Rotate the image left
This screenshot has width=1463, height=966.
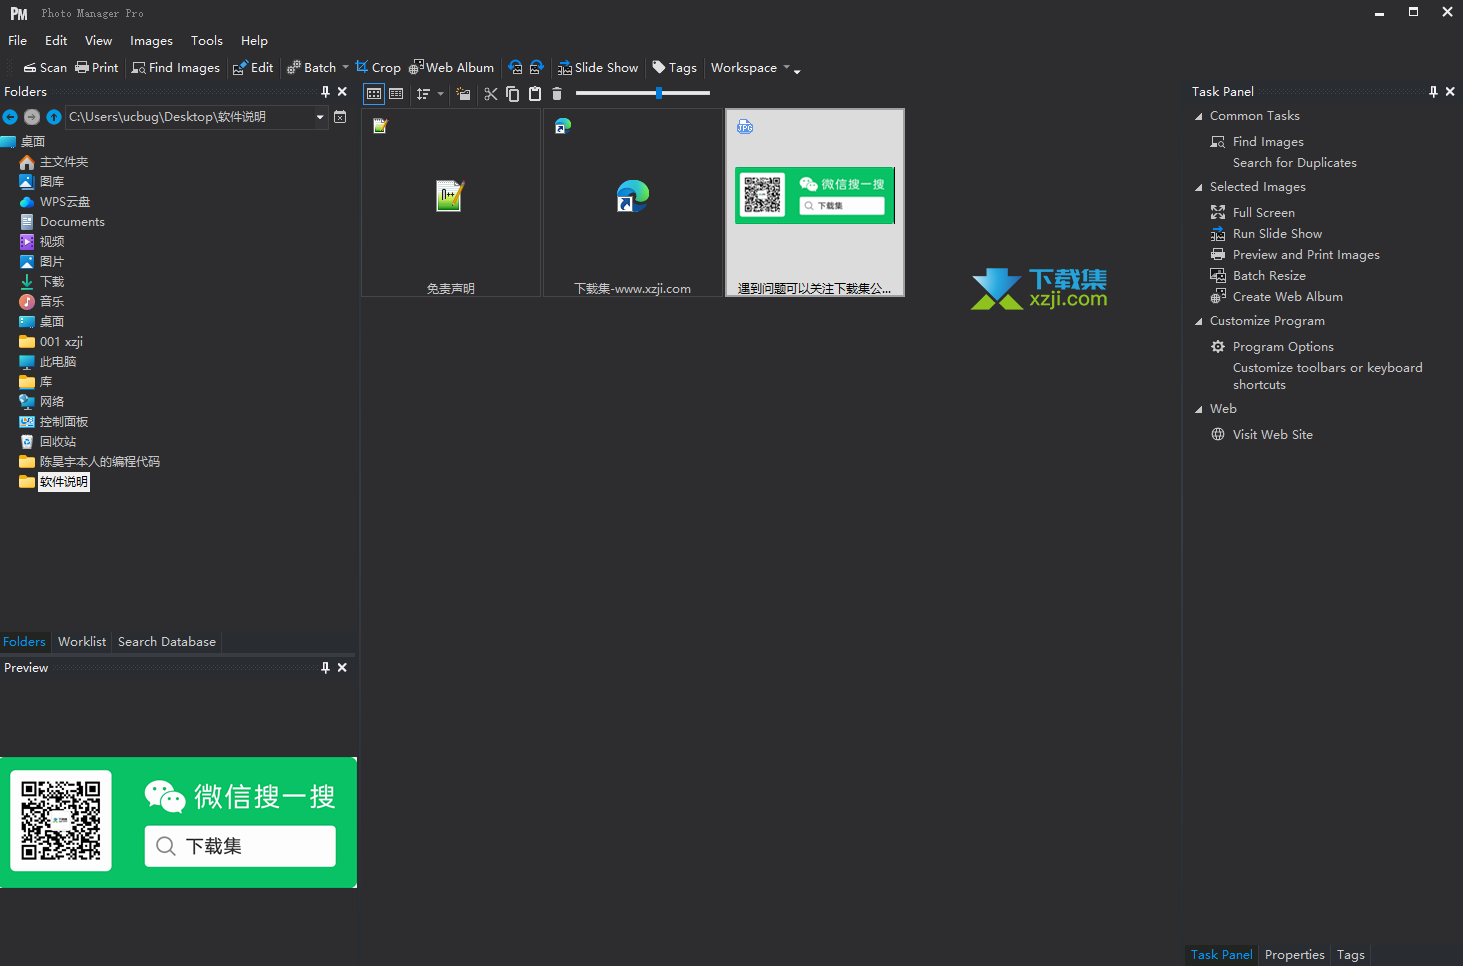(516, 68)
